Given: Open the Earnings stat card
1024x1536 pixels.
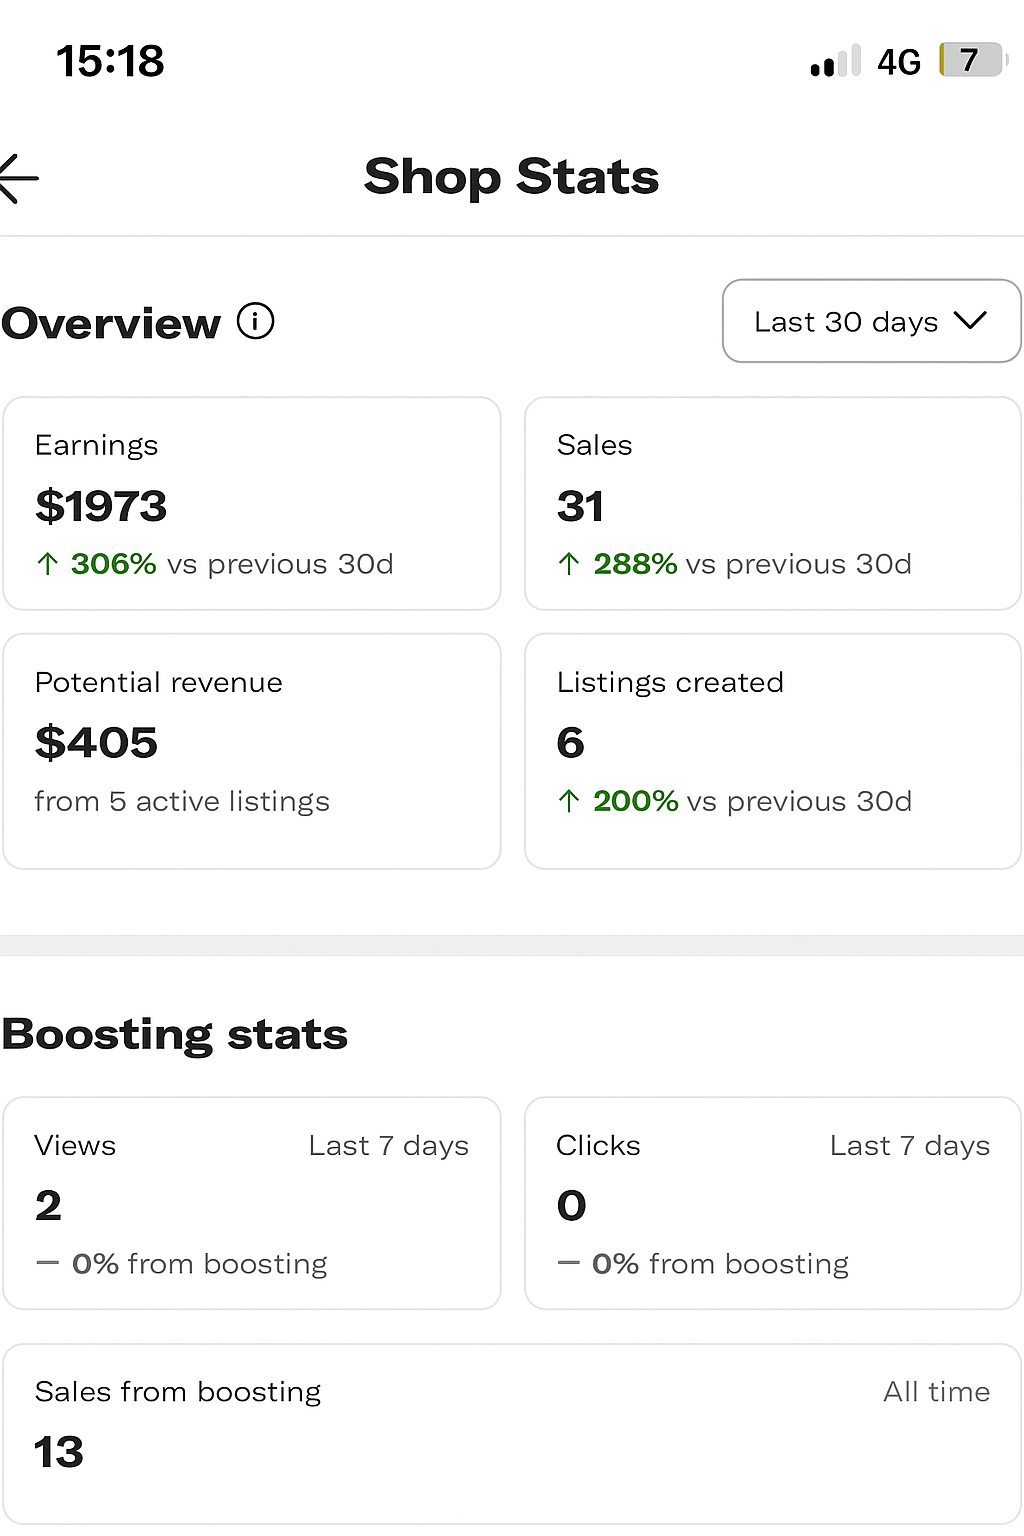Looking at the screenshot, I should coord(252,503).
